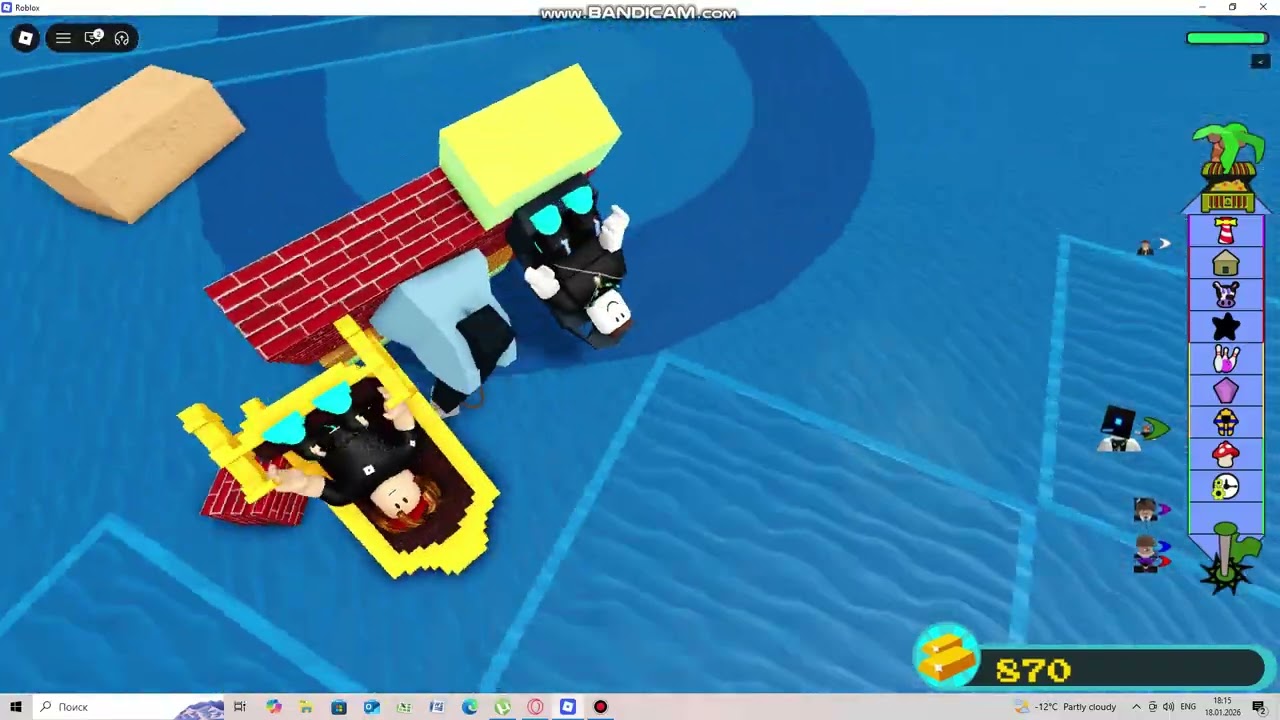Open the volume control in the tray

point(1168,707)
